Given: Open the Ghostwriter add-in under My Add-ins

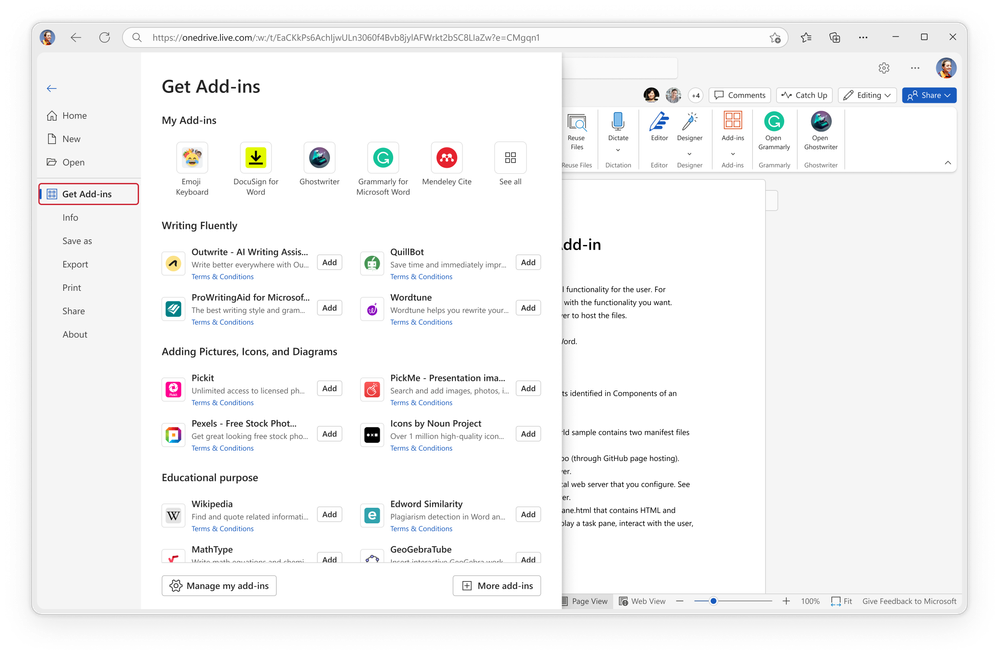Looking at the screenshot, I should [319, 157].
